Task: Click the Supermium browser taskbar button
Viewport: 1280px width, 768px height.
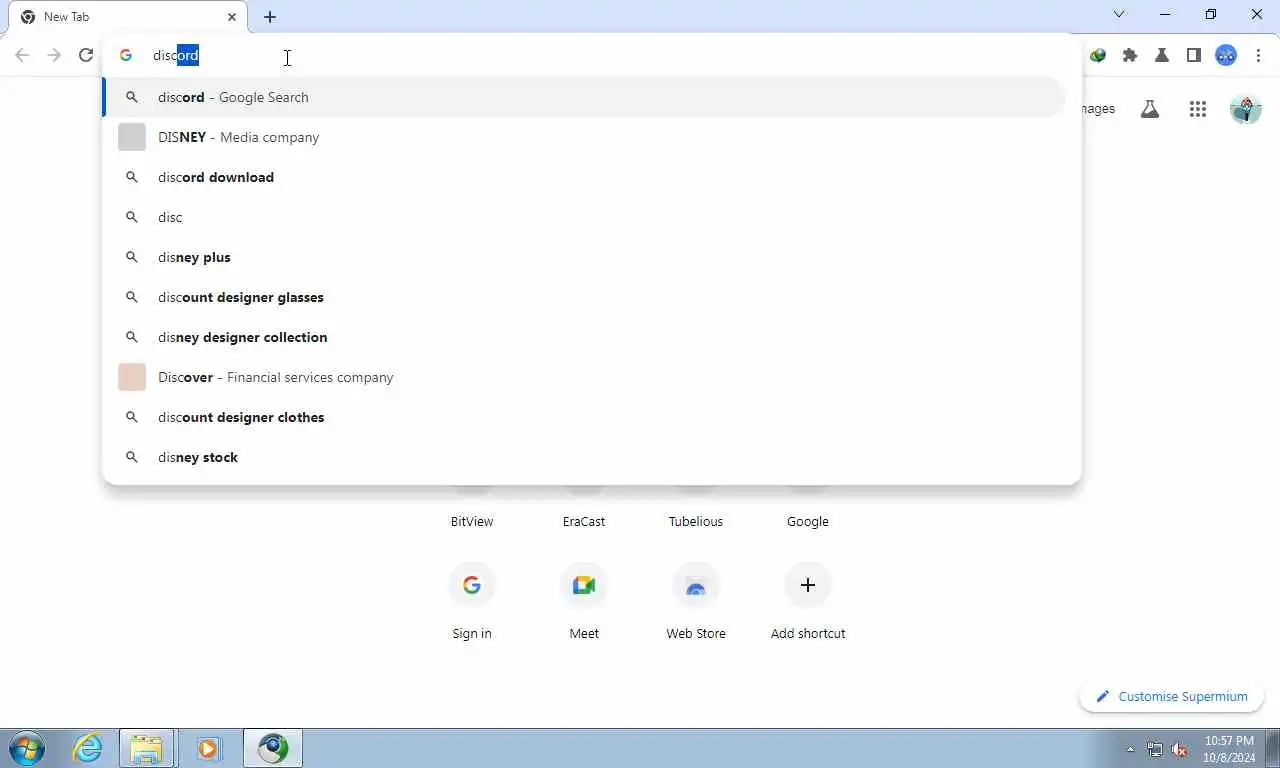Action: tap(273, 748)
